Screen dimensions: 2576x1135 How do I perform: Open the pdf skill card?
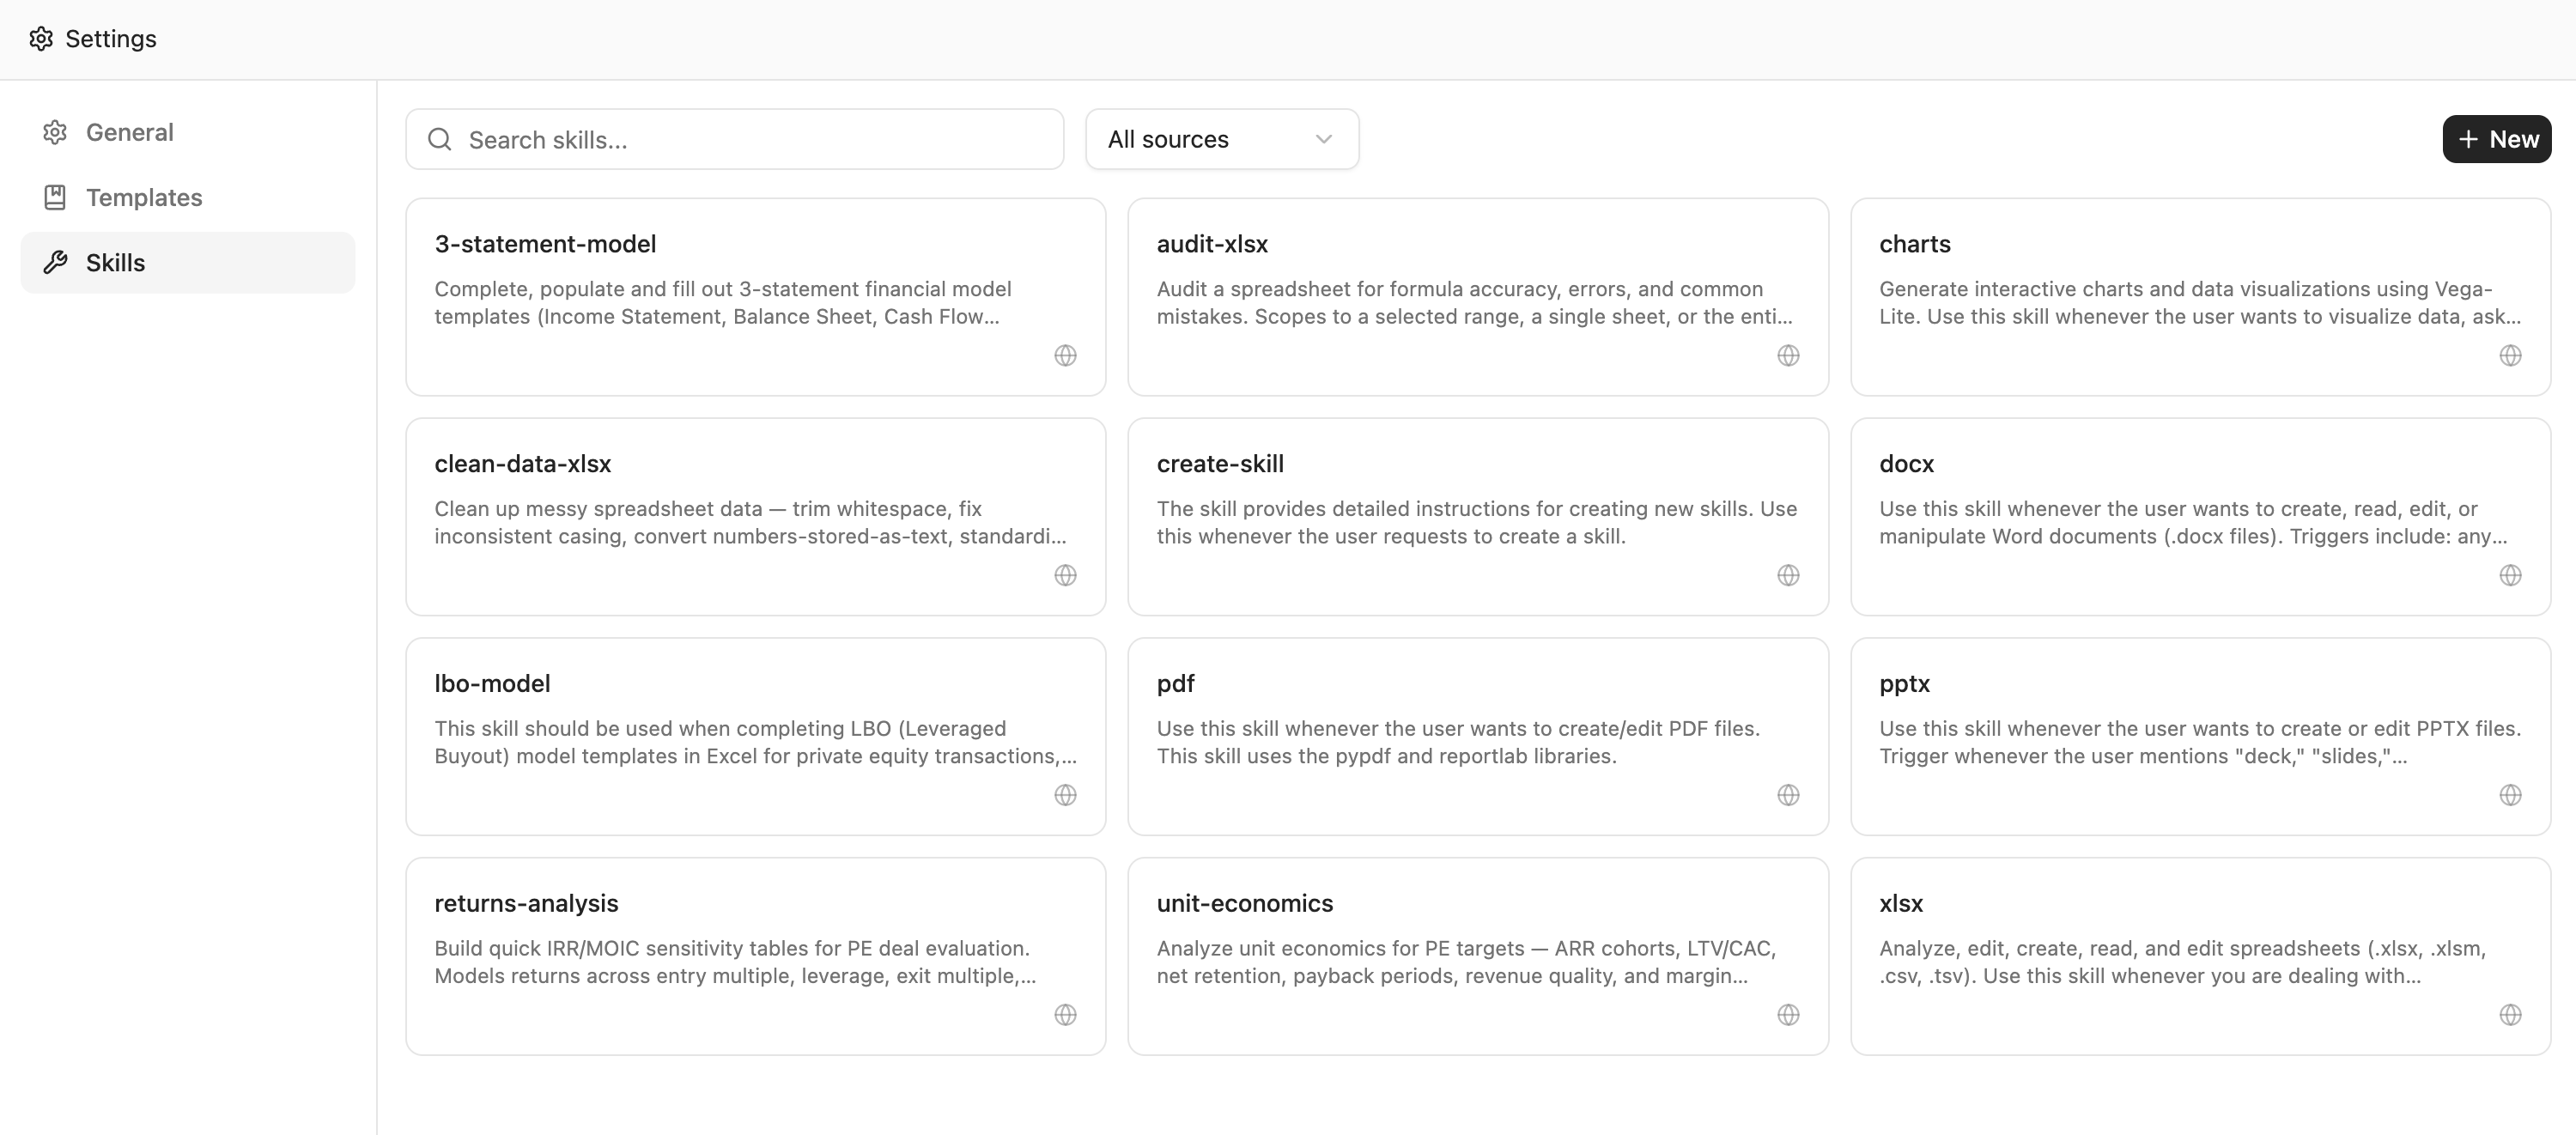[1477, 736]
